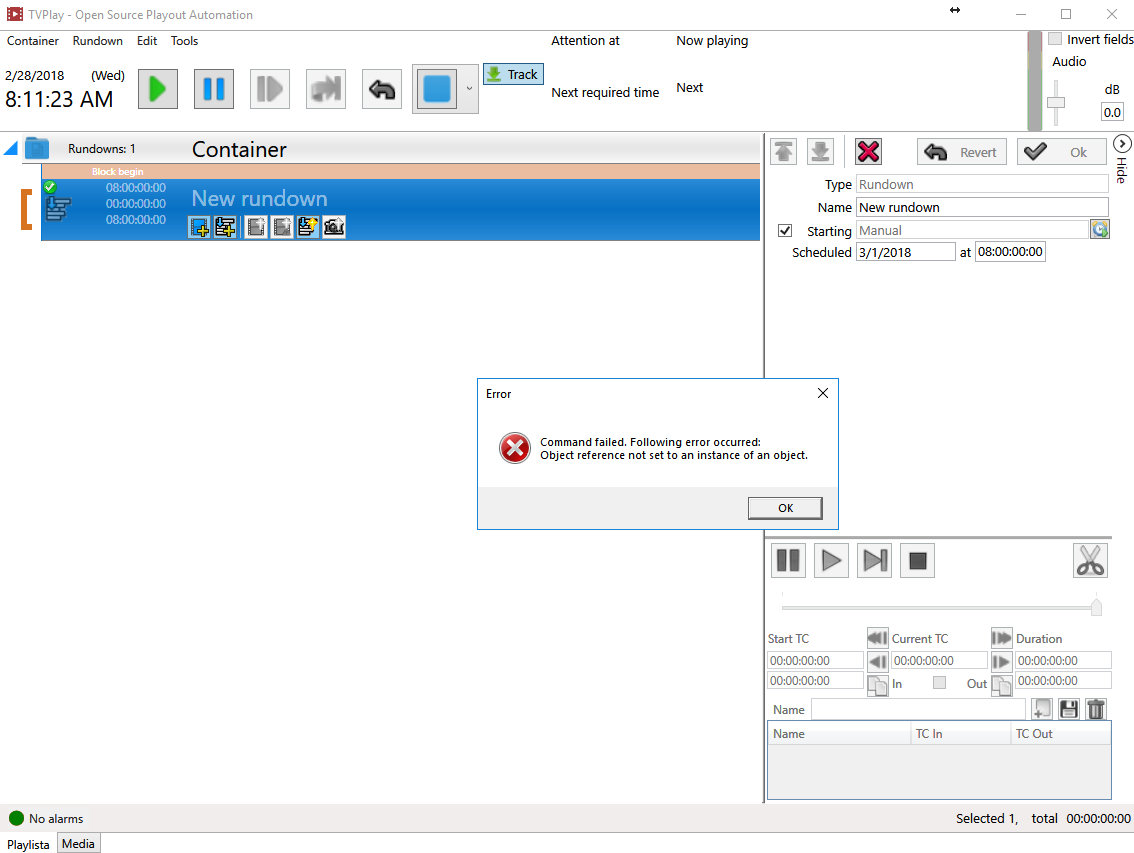The height and width of the screenshot is (853, 1134).
Task: Open the dropdown beside the blue square button
Action: click(x=469, y=88)
